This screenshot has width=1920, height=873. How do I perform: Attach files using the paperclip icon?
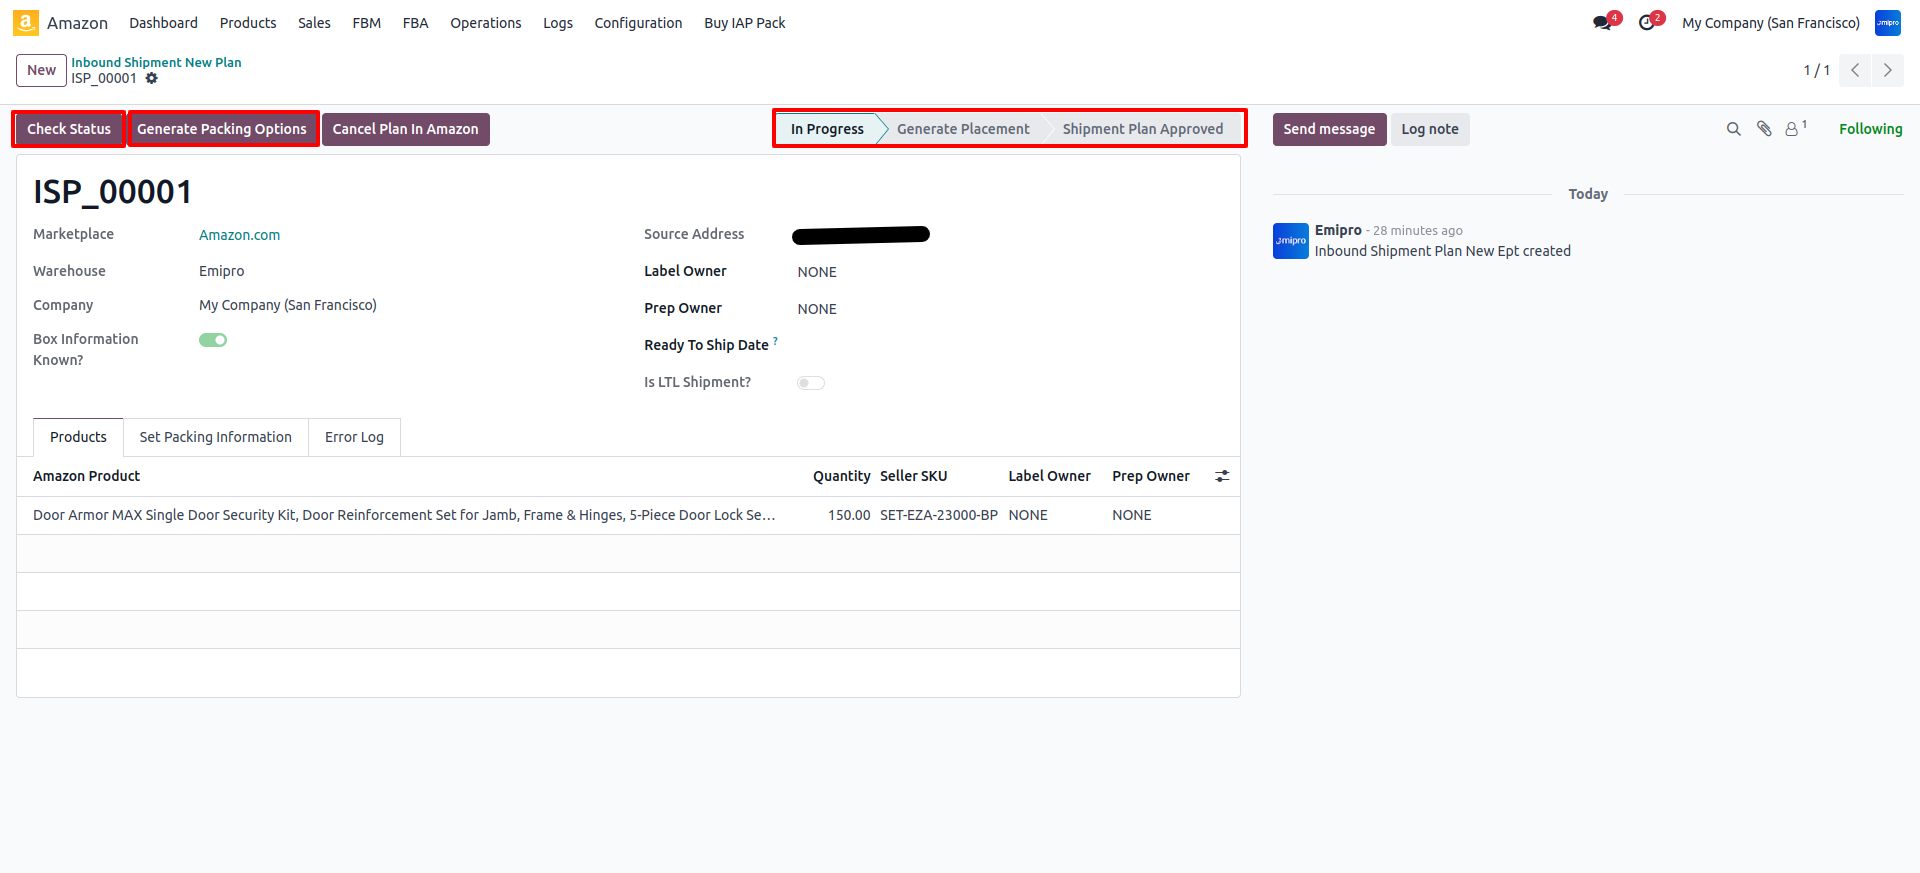click(1764, 129)
